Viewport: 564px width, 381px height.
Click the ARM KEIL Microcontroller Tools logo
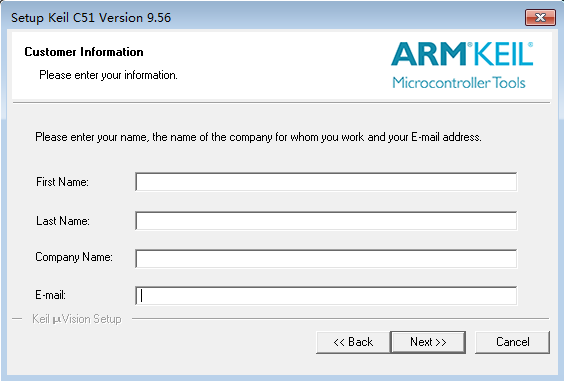coord(462,65)
